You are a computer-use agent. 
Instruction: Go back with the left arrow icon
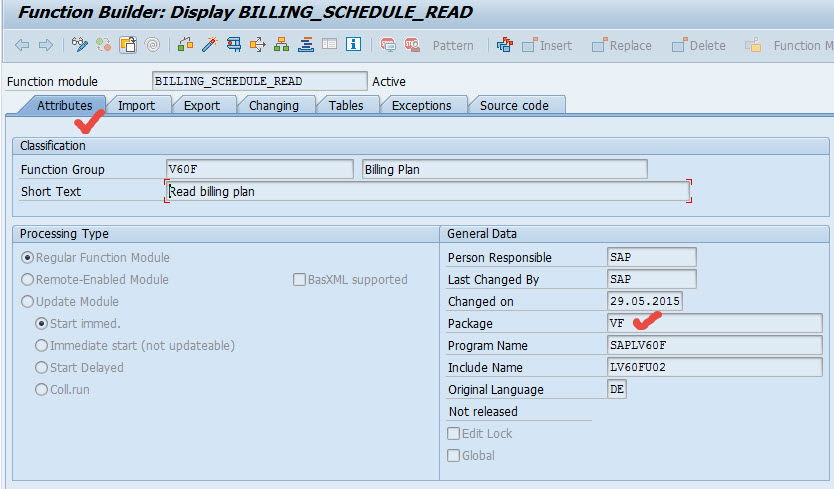[22, 45]
